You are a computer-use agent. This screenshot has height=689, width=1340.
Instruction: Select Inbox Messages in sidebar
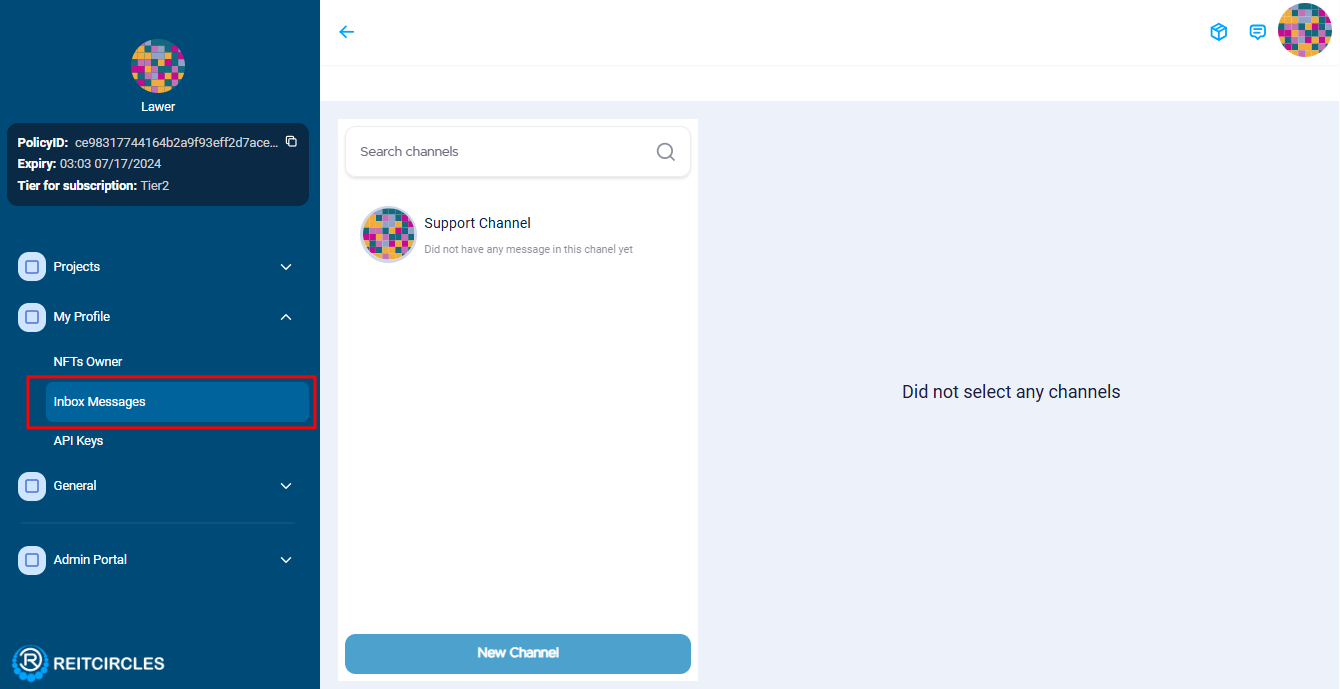tap(100, 402)
